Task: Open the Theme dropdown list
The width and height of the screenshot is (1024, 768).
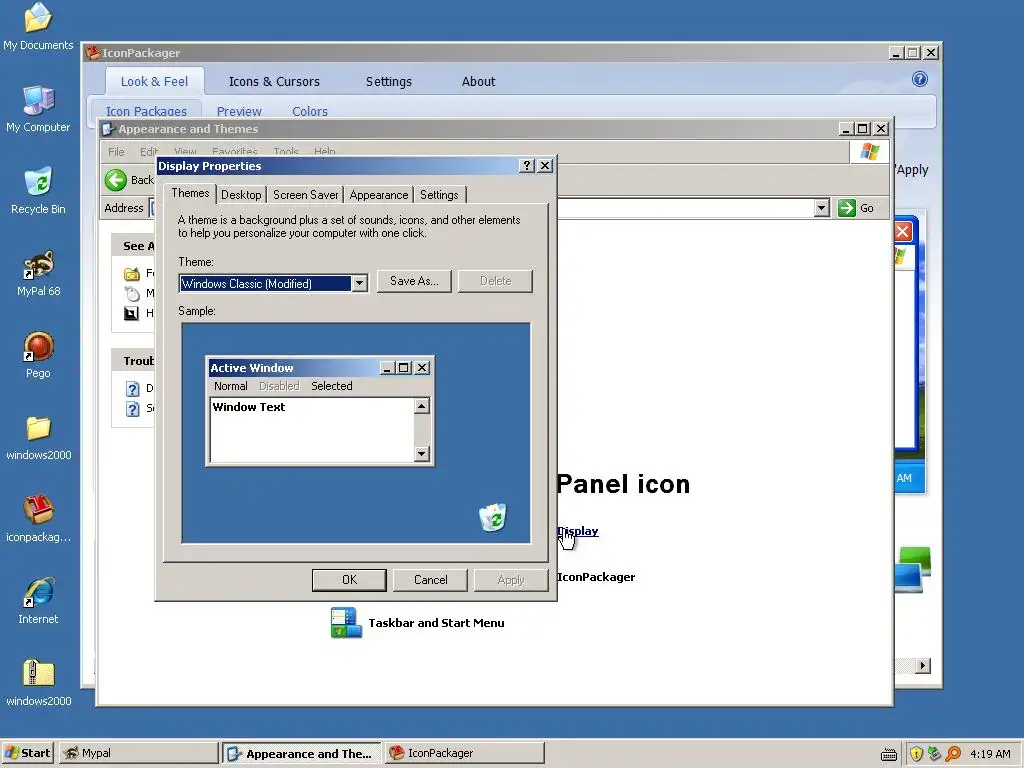Action: [x=359, y=283]
